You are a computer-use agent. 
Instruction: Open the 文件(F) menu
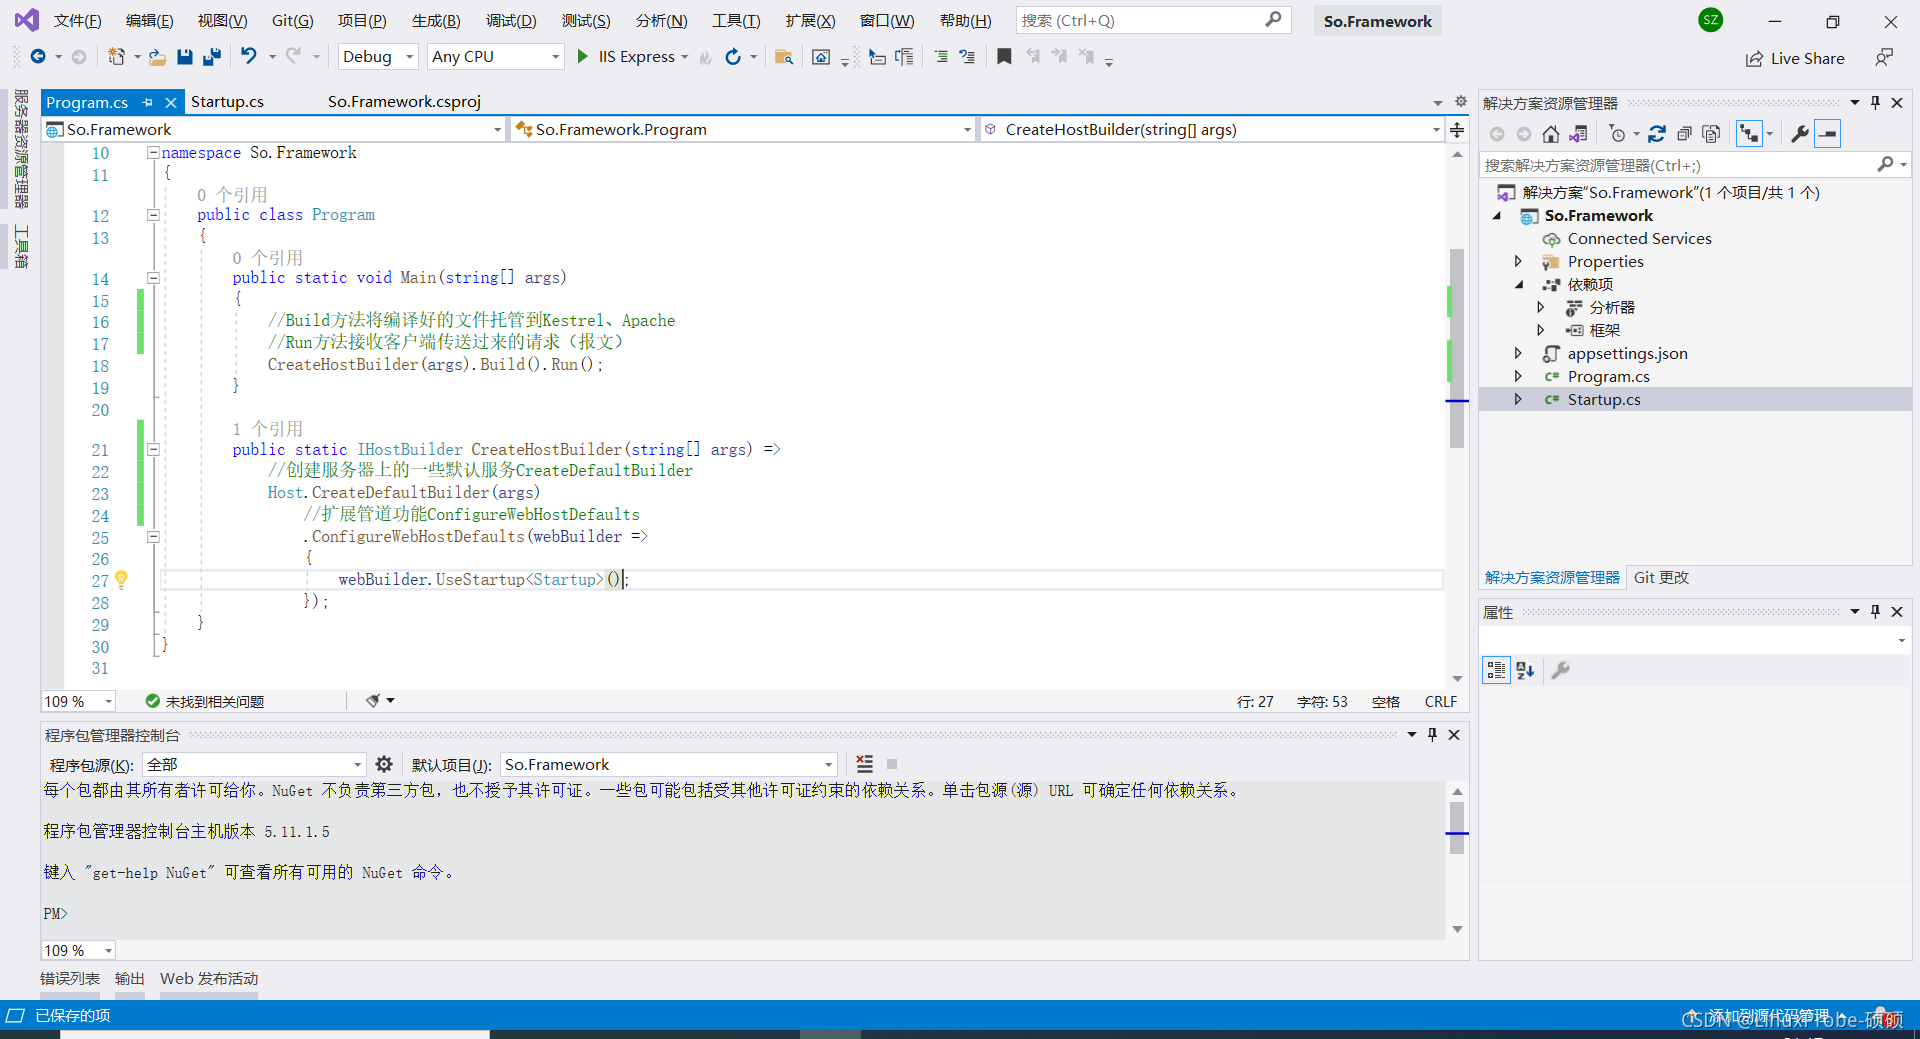point(77,21)
